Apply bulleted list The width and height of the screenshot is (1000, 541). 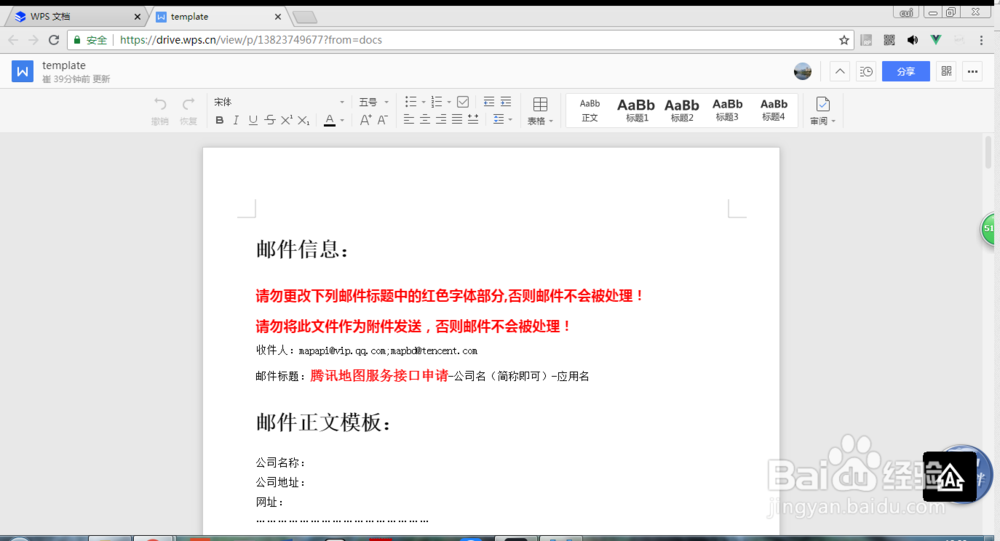click(x=411, y=102)
